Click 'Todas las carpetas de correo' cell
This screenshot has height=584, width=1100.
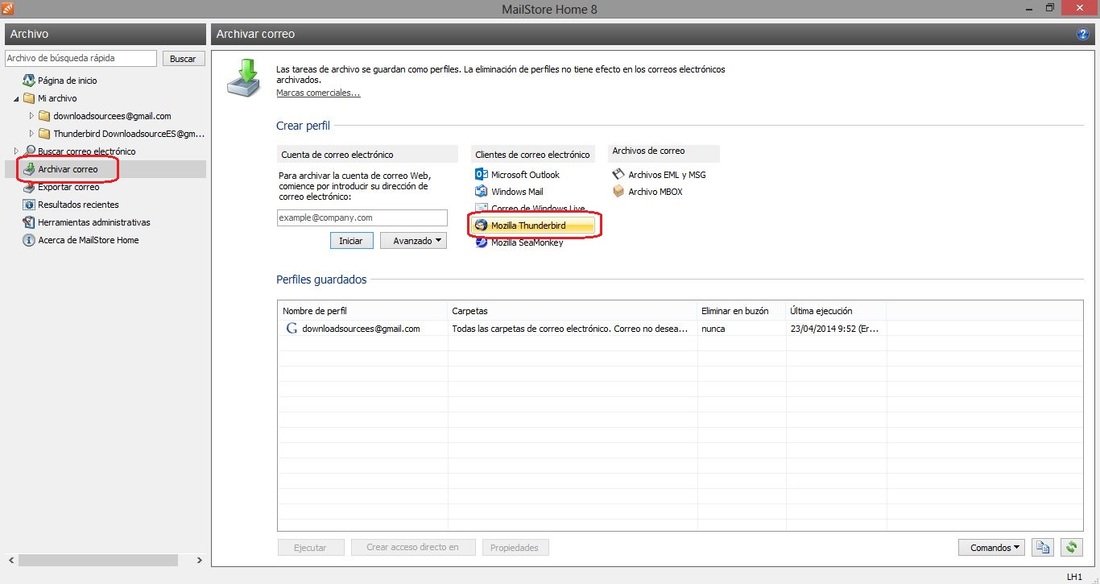point(570,328)
